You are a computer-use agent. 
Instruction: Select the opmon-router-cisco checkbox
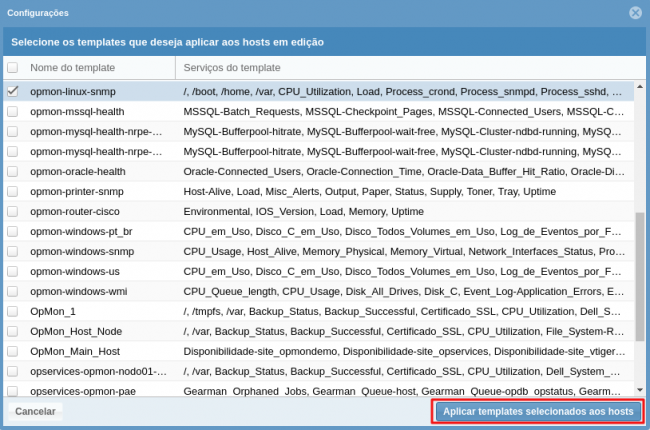[x=13, y=211]
